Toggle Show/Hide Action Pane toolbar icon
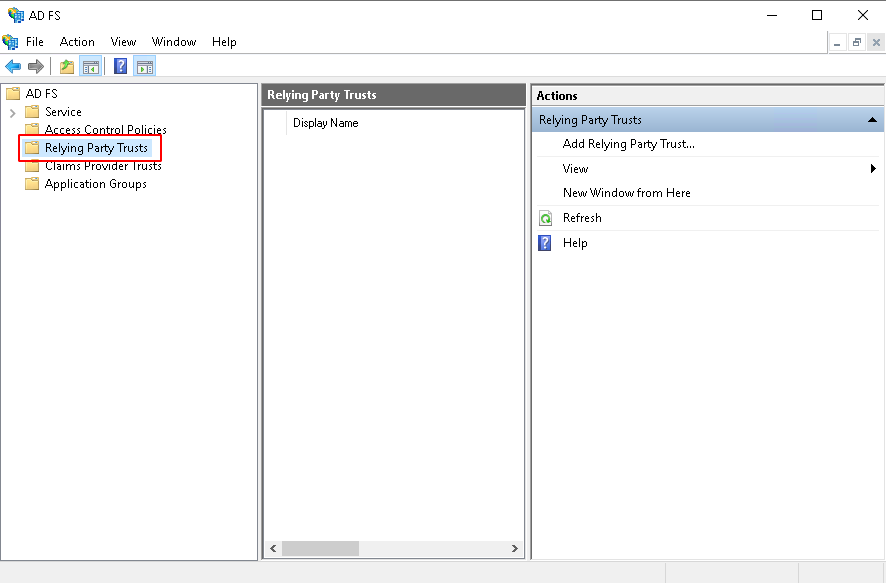 click(x=145, y=67)
